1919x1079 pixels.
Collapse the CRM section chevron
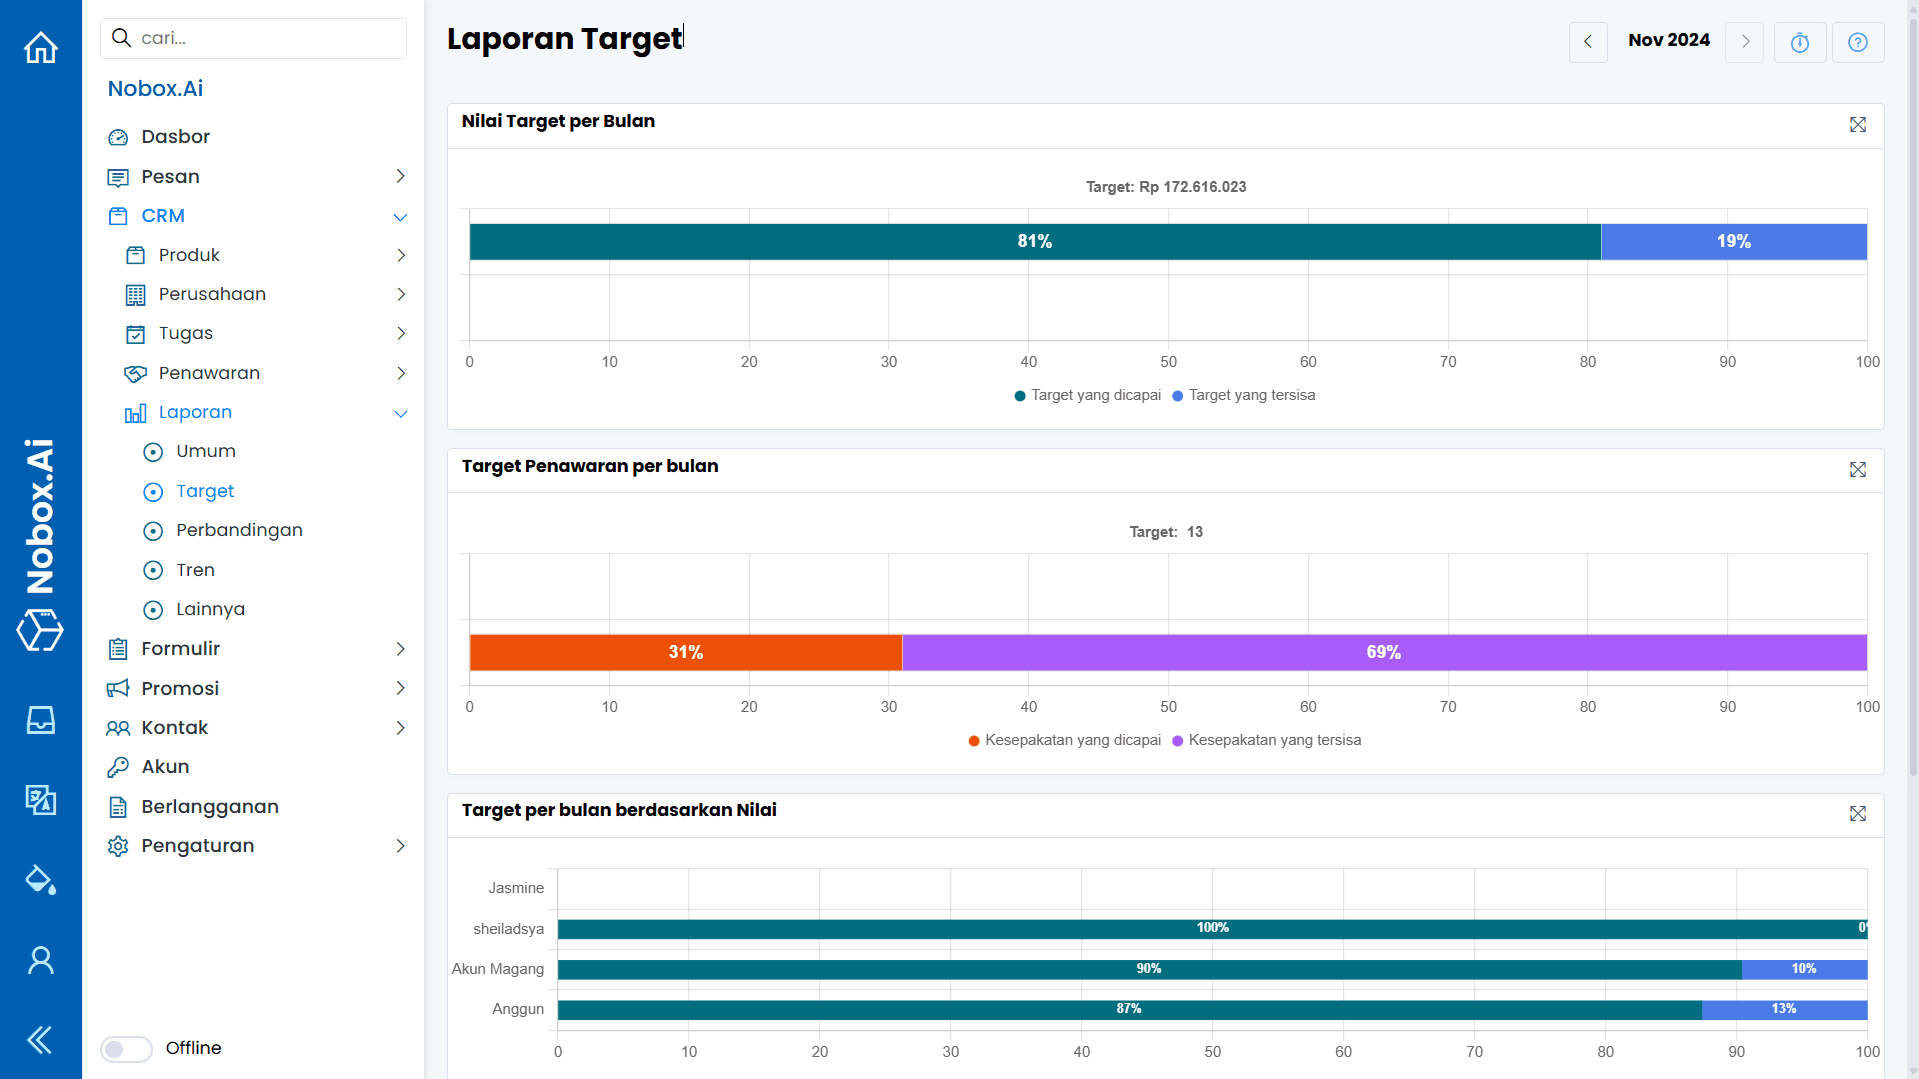point(400,216)
